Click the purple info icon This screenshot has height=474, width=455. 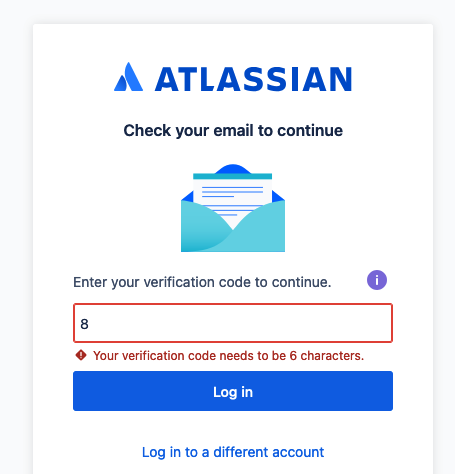point(377,280)
